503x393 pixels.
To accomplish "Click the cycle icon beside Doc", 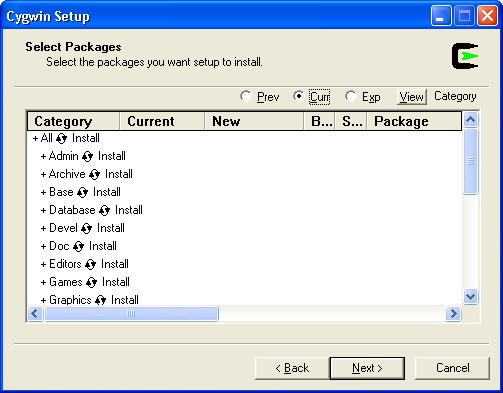I will click(78, 246).
